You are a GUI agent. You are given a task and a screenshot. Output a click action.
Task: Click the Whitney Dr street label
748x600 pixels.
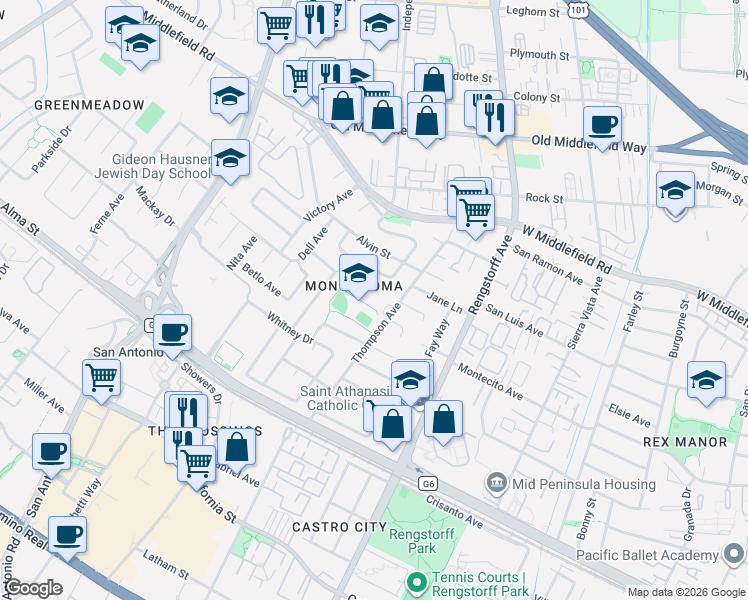pos(290,328)
